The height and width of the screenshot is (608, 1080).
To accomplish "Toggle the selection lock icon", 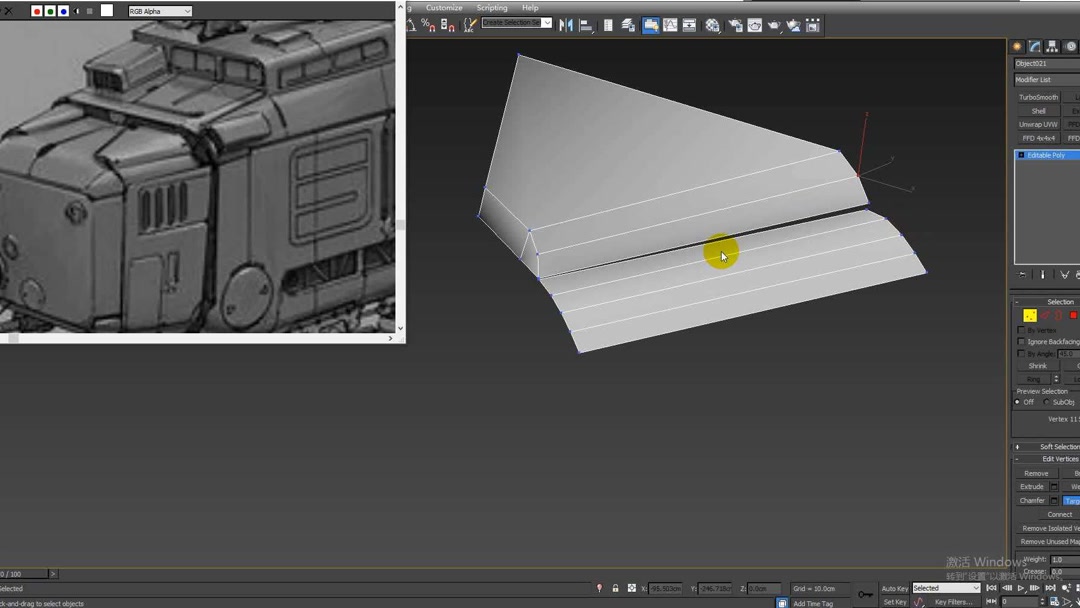I will click(615, 588).
